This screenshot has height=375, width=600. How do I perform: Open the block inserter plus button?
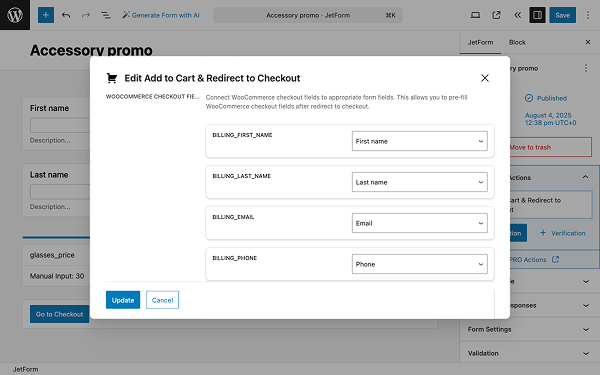pos(46,15)
